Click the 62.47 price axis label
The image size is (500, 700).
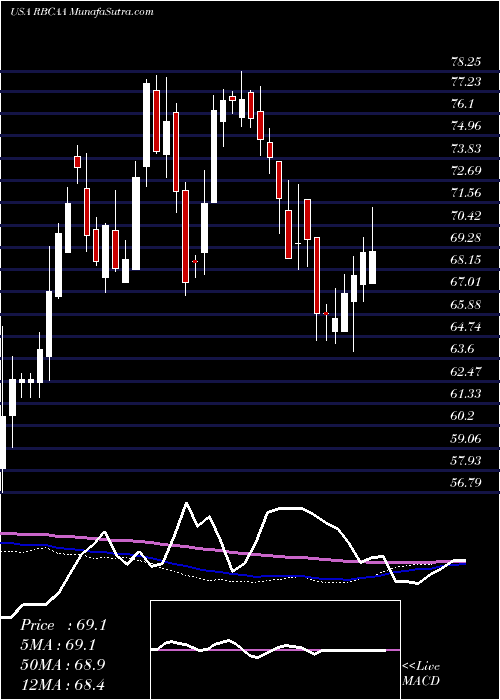coord(467,371)
